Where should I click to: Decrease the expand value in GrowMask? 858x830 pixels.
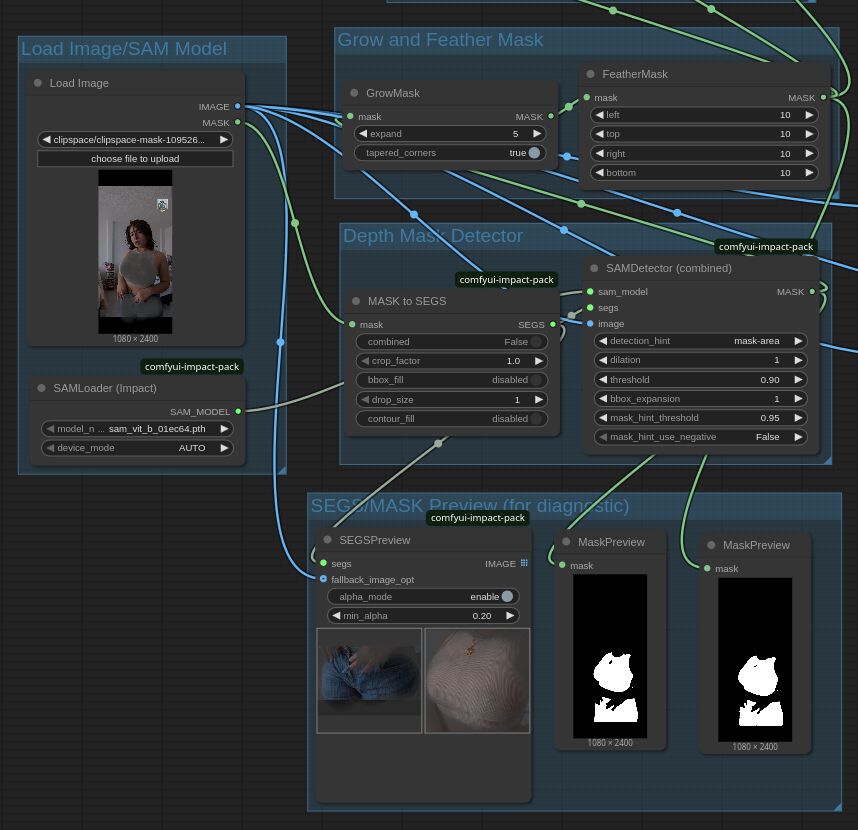363,134
